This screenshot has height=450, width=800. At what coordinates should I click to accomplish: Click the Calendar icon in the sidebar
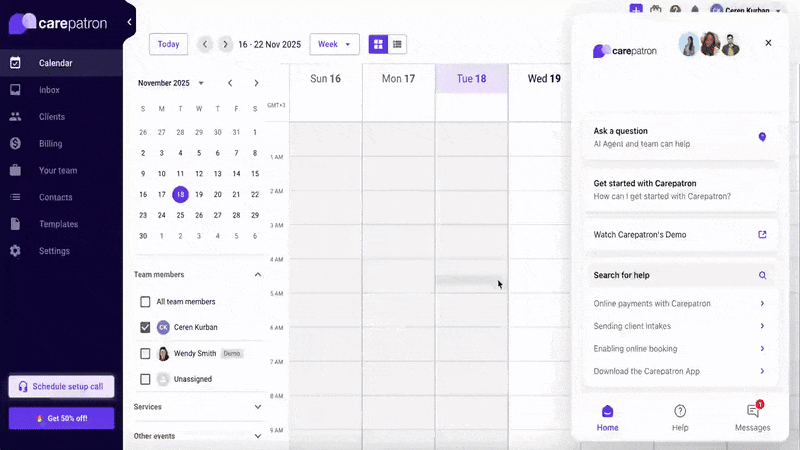(x=15, y=63)
